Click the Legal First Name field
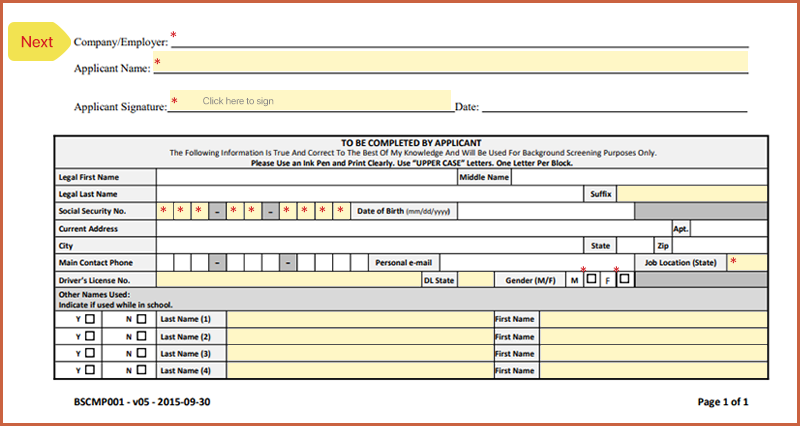This screenshot has width=800, height=426. pos(307,177)
